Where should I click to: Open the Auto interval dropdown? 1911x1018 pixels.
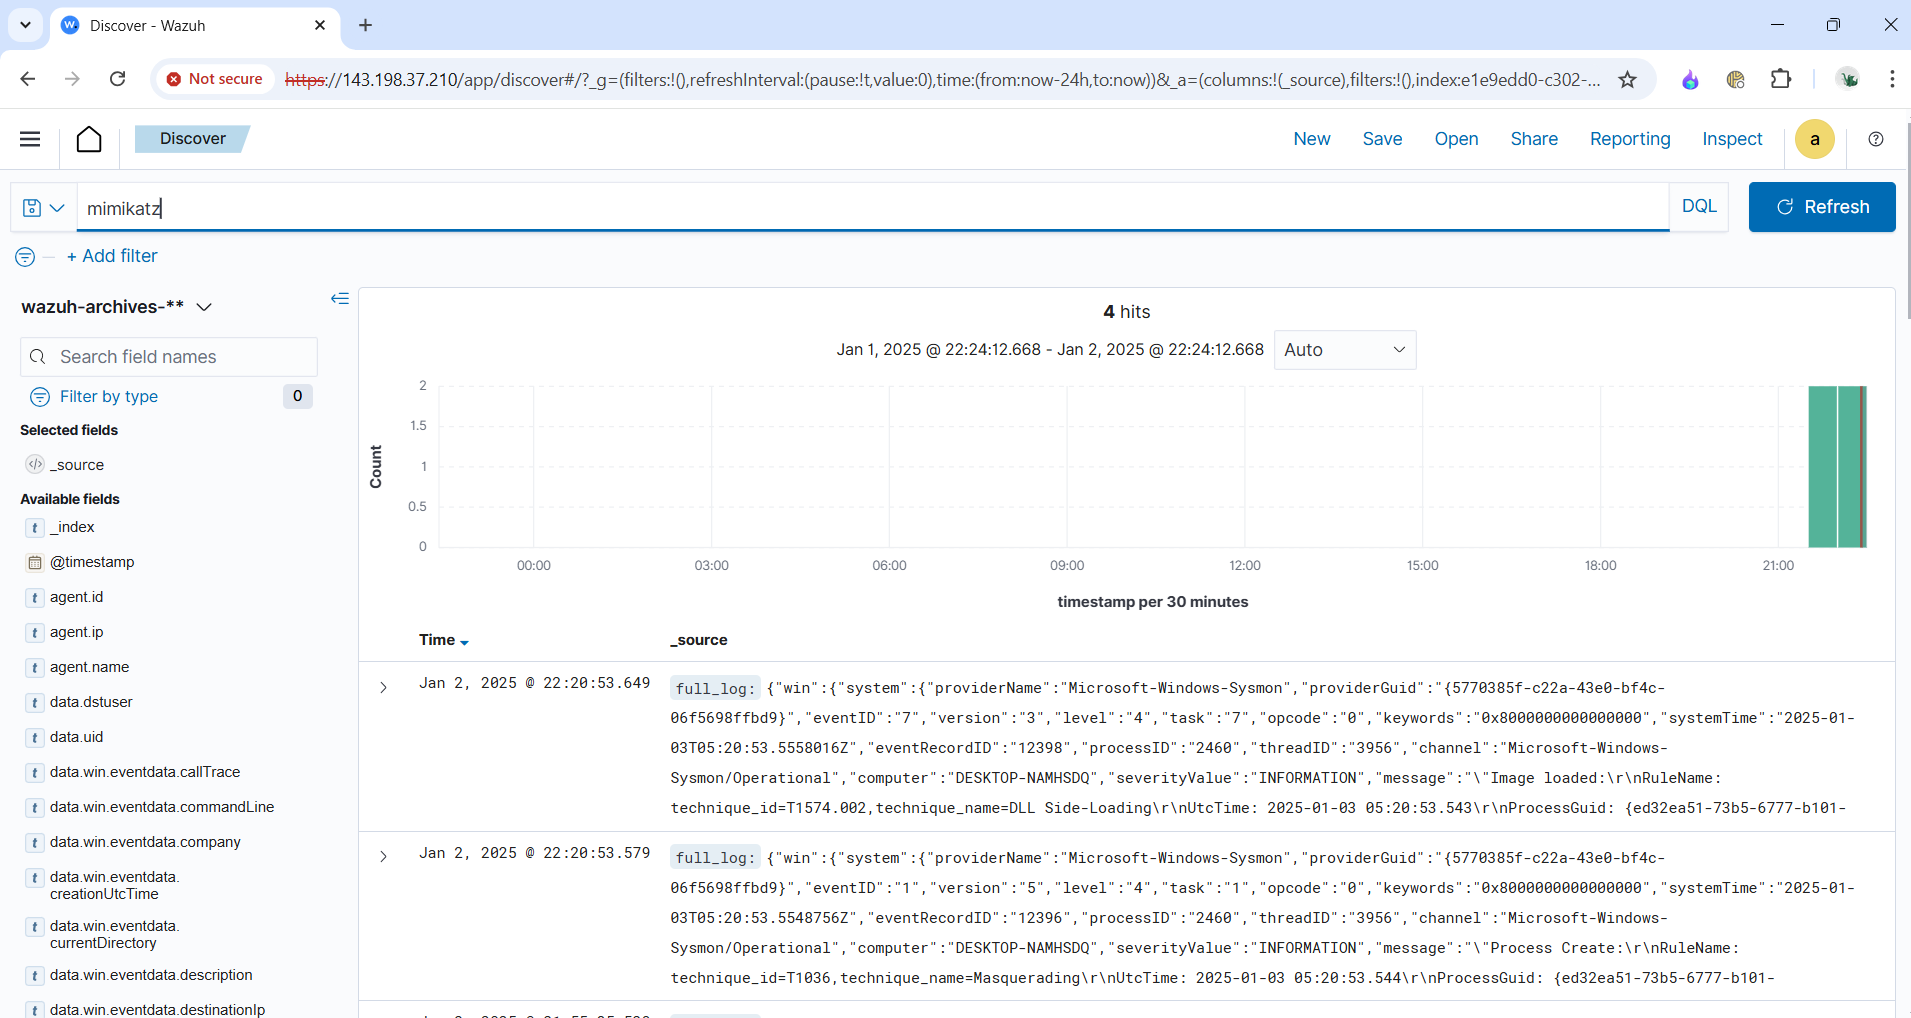coord(1345,350)
